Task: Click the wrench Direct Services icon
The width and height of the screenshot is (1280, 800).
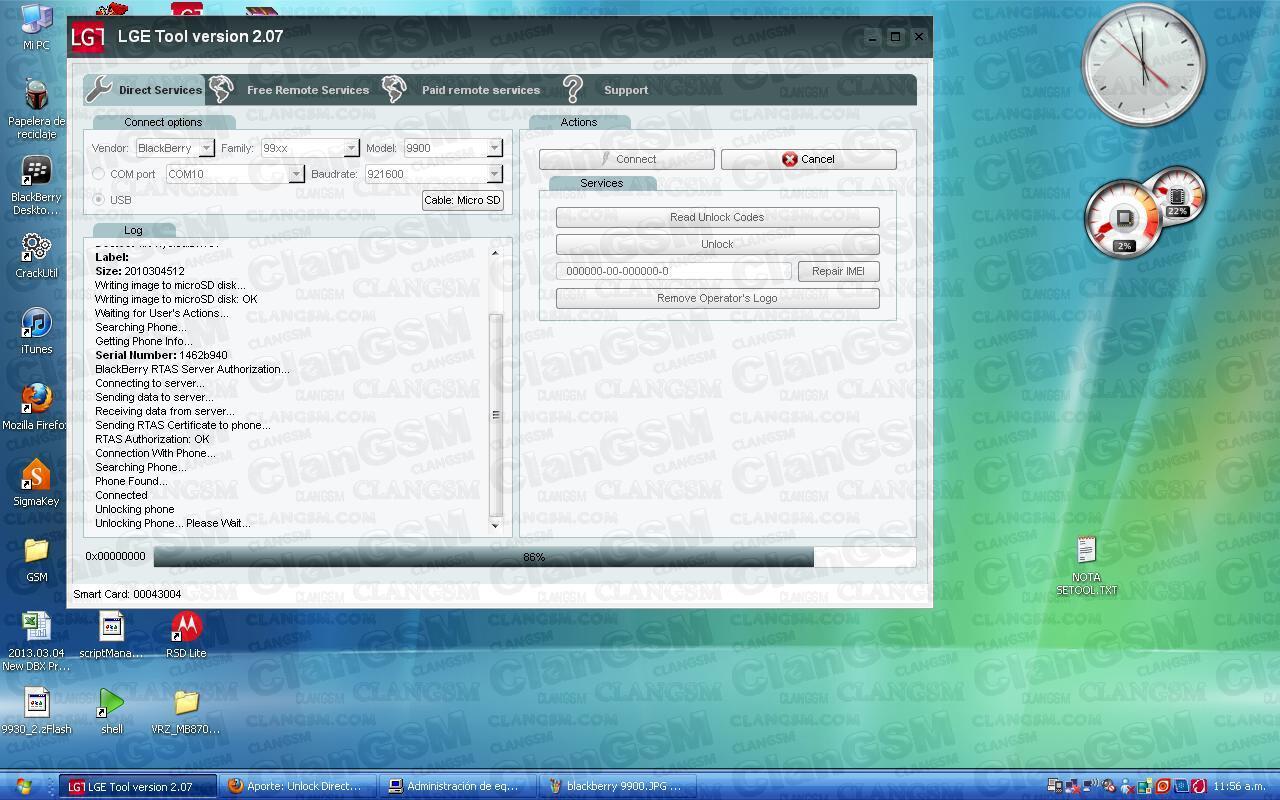Action: coord(99,89)
